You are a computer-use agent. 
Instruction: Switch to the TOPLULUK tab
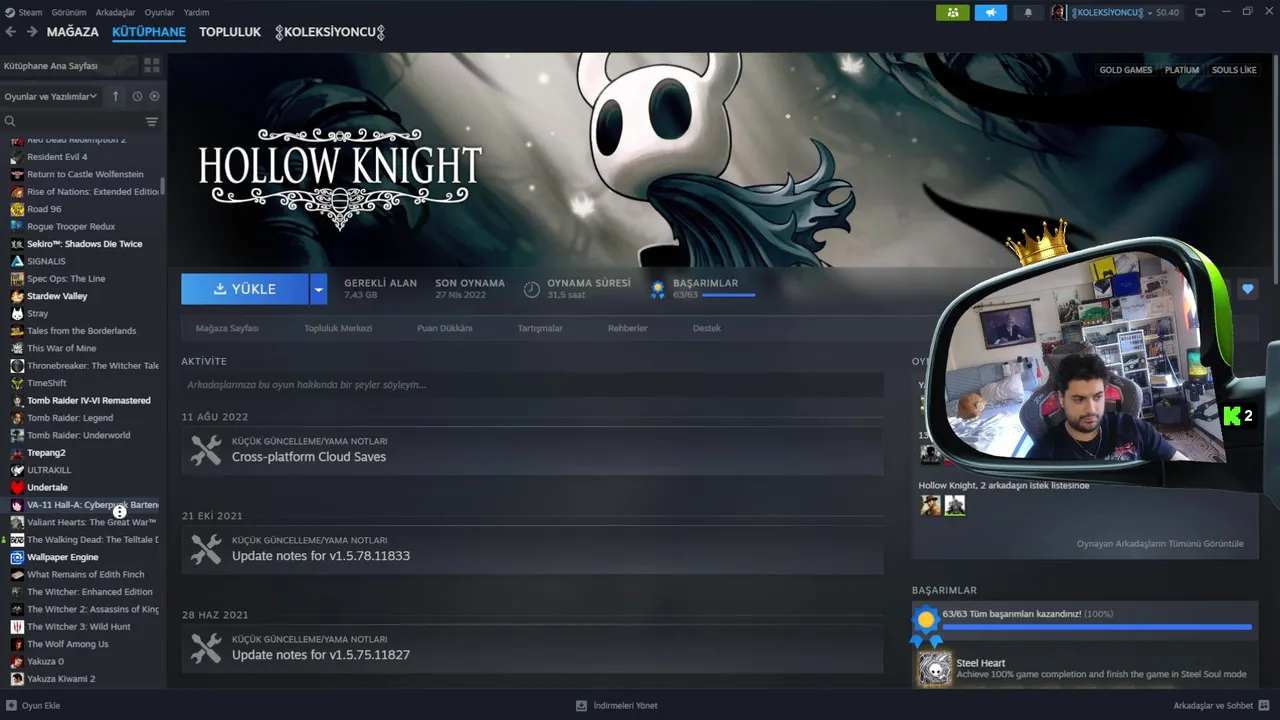coord(230,32)
